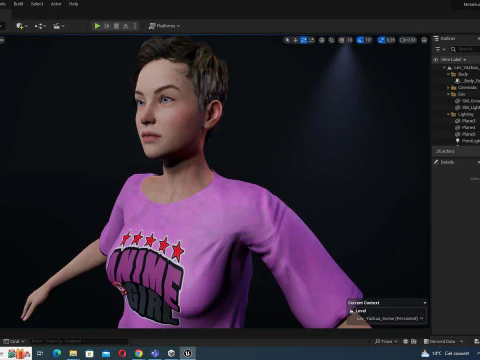480x360 pixels.
Task: Toggle grid snapping icon
Action: (x=342, y=40)
